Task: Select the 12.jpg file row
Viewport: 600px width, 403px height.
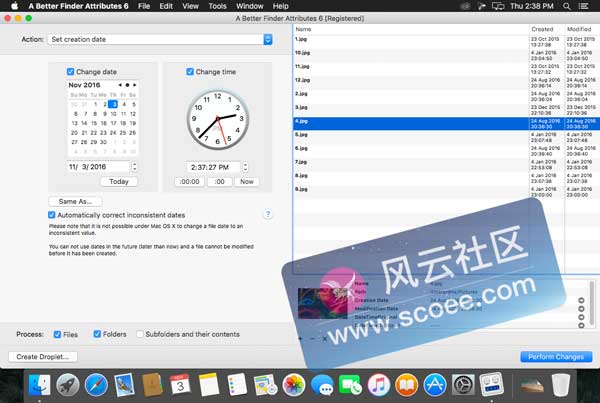Action: tap(446, 83)
